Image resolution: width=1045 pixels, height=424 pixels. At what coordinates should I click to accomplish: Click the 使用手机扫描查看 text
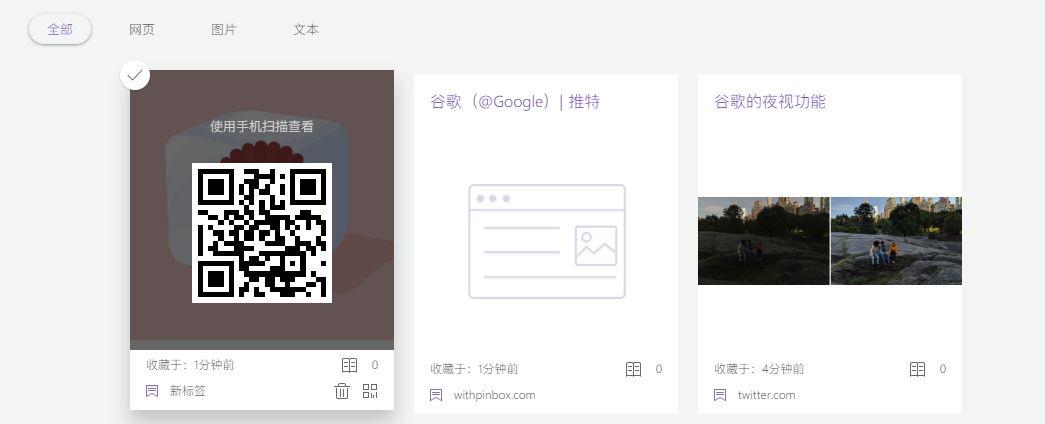tap(262, 126)
